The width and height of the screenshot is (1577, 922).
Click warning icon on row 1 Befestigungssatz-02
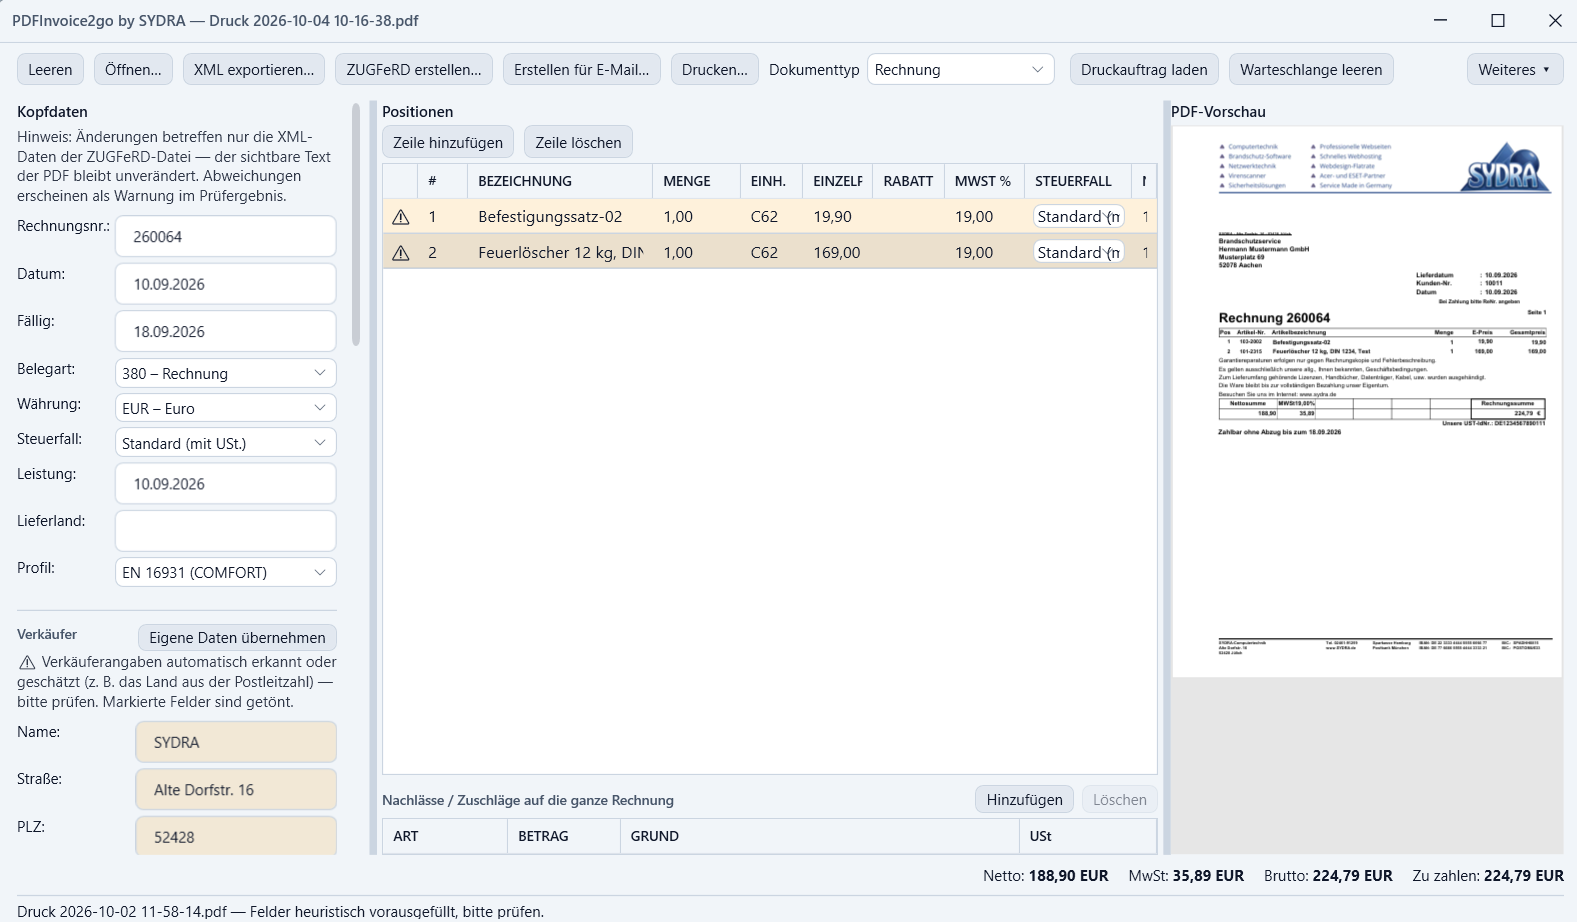(401, 217)
